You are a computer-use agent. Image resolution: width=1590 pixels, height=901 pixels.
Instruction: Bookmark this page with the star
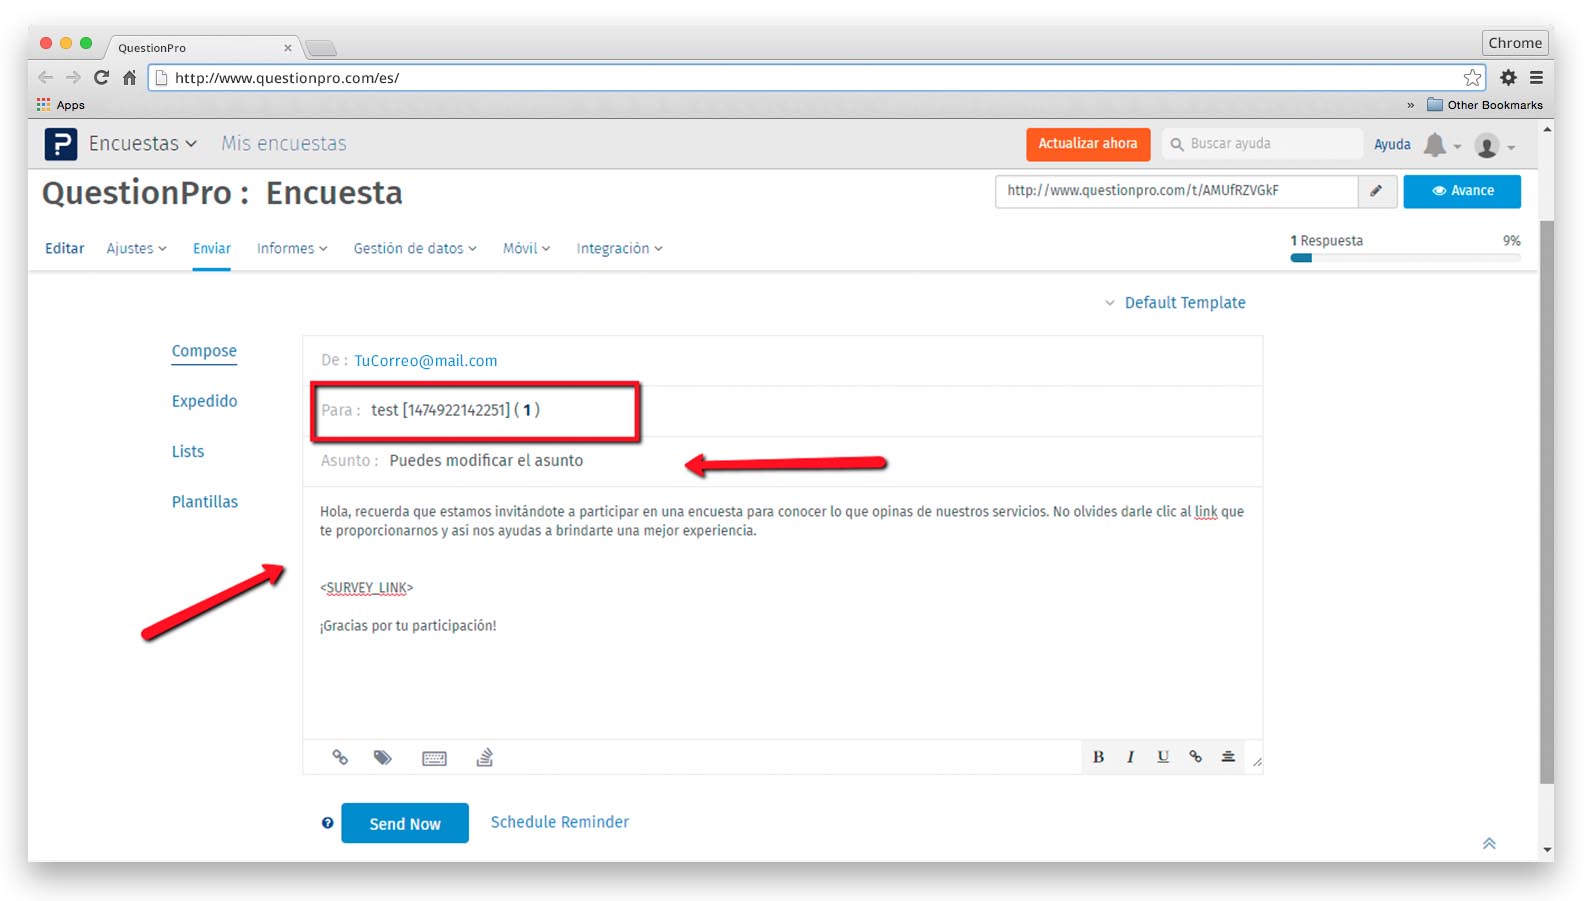click(1472, 77)
